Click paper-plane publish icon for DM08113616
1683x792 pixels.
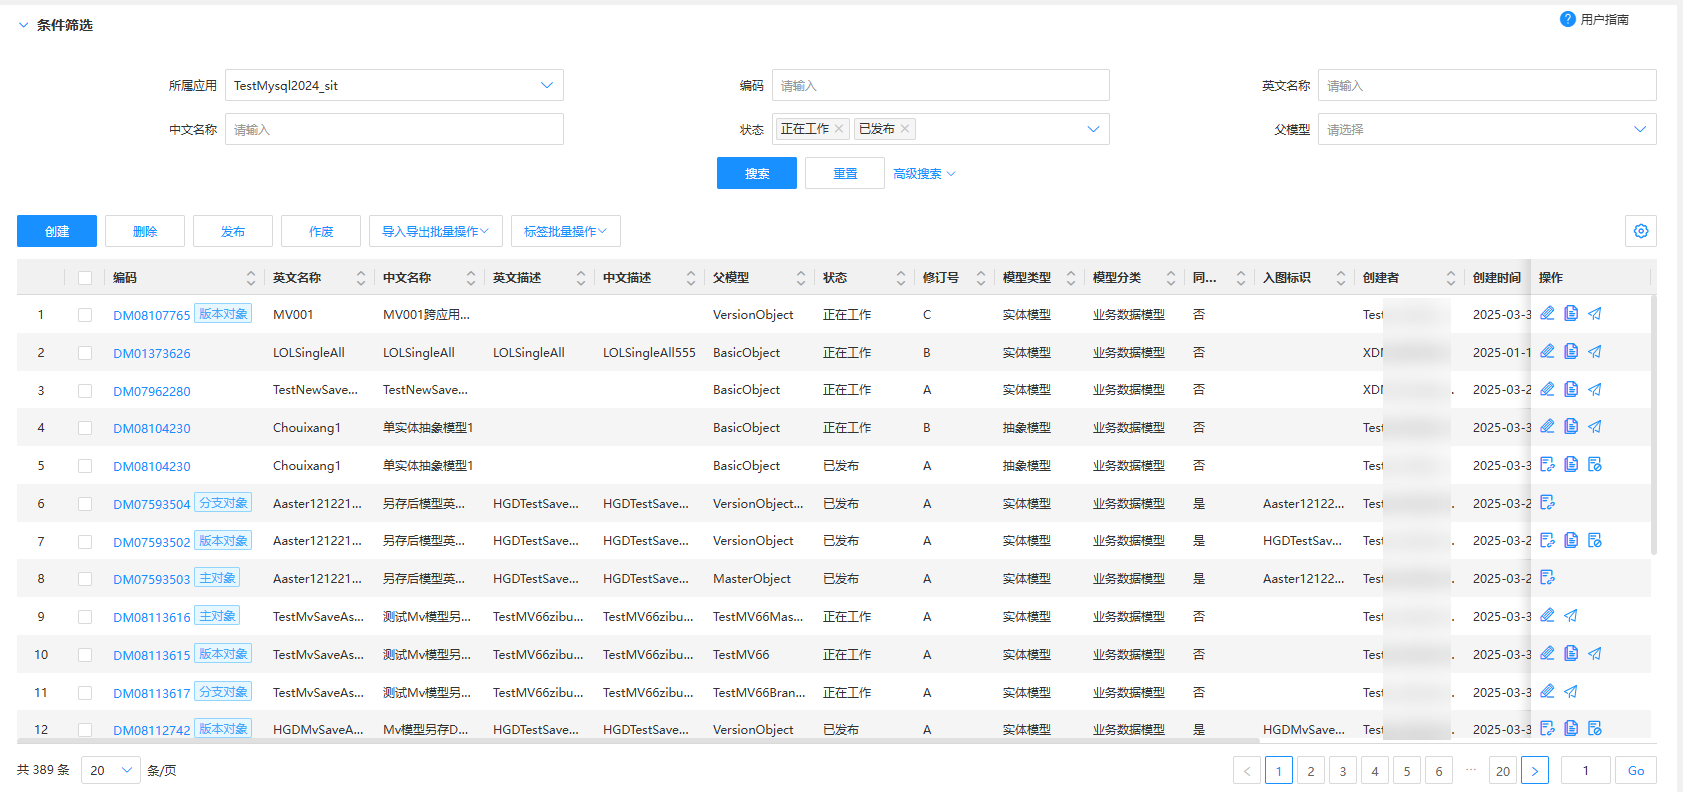[x=1571, y=615]
